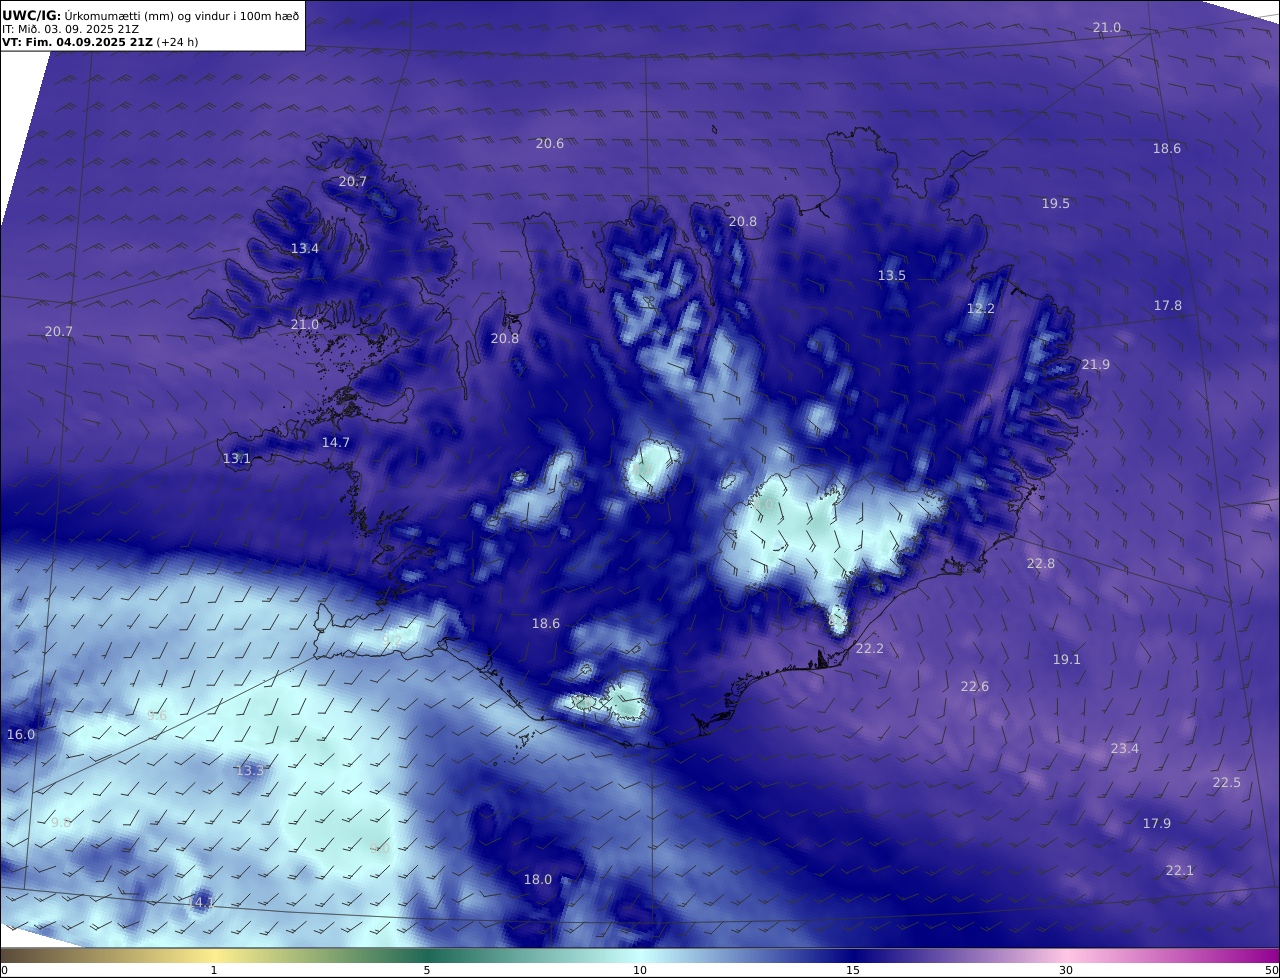This screenshot has height=978, width=1280.
Task: Click the '19.1' value label
Action: (1067, 660)
